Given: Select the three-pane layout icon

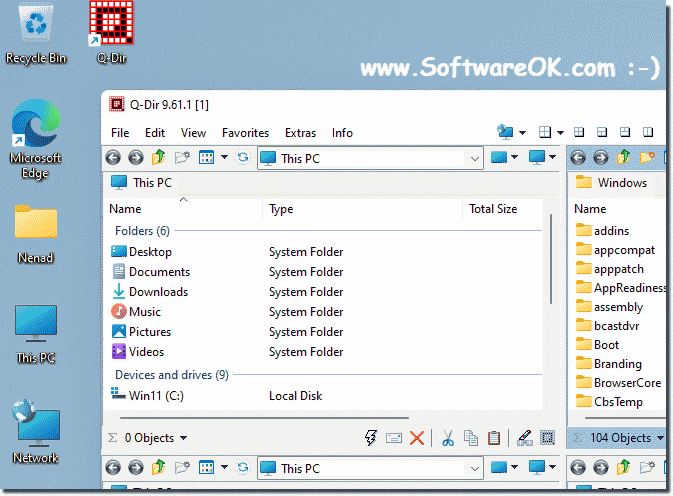Looking at the screenshot, I should click(x=602, y=132).
